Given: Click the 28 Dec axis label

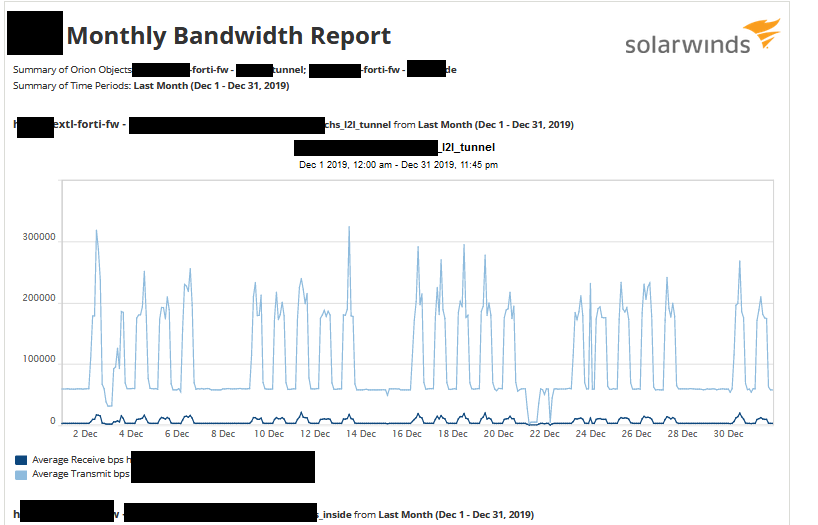Looking at the screenshot, I should [682, 434].
